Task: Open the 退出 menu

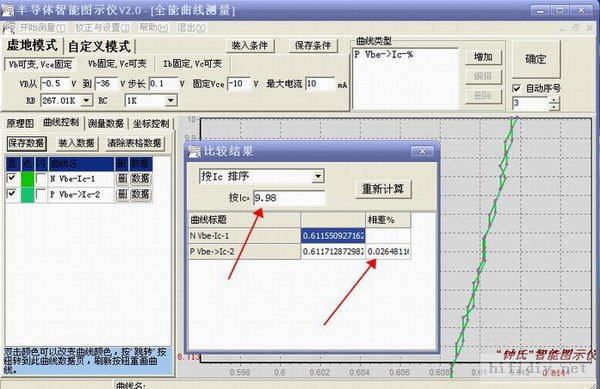Action: point(191,28)
